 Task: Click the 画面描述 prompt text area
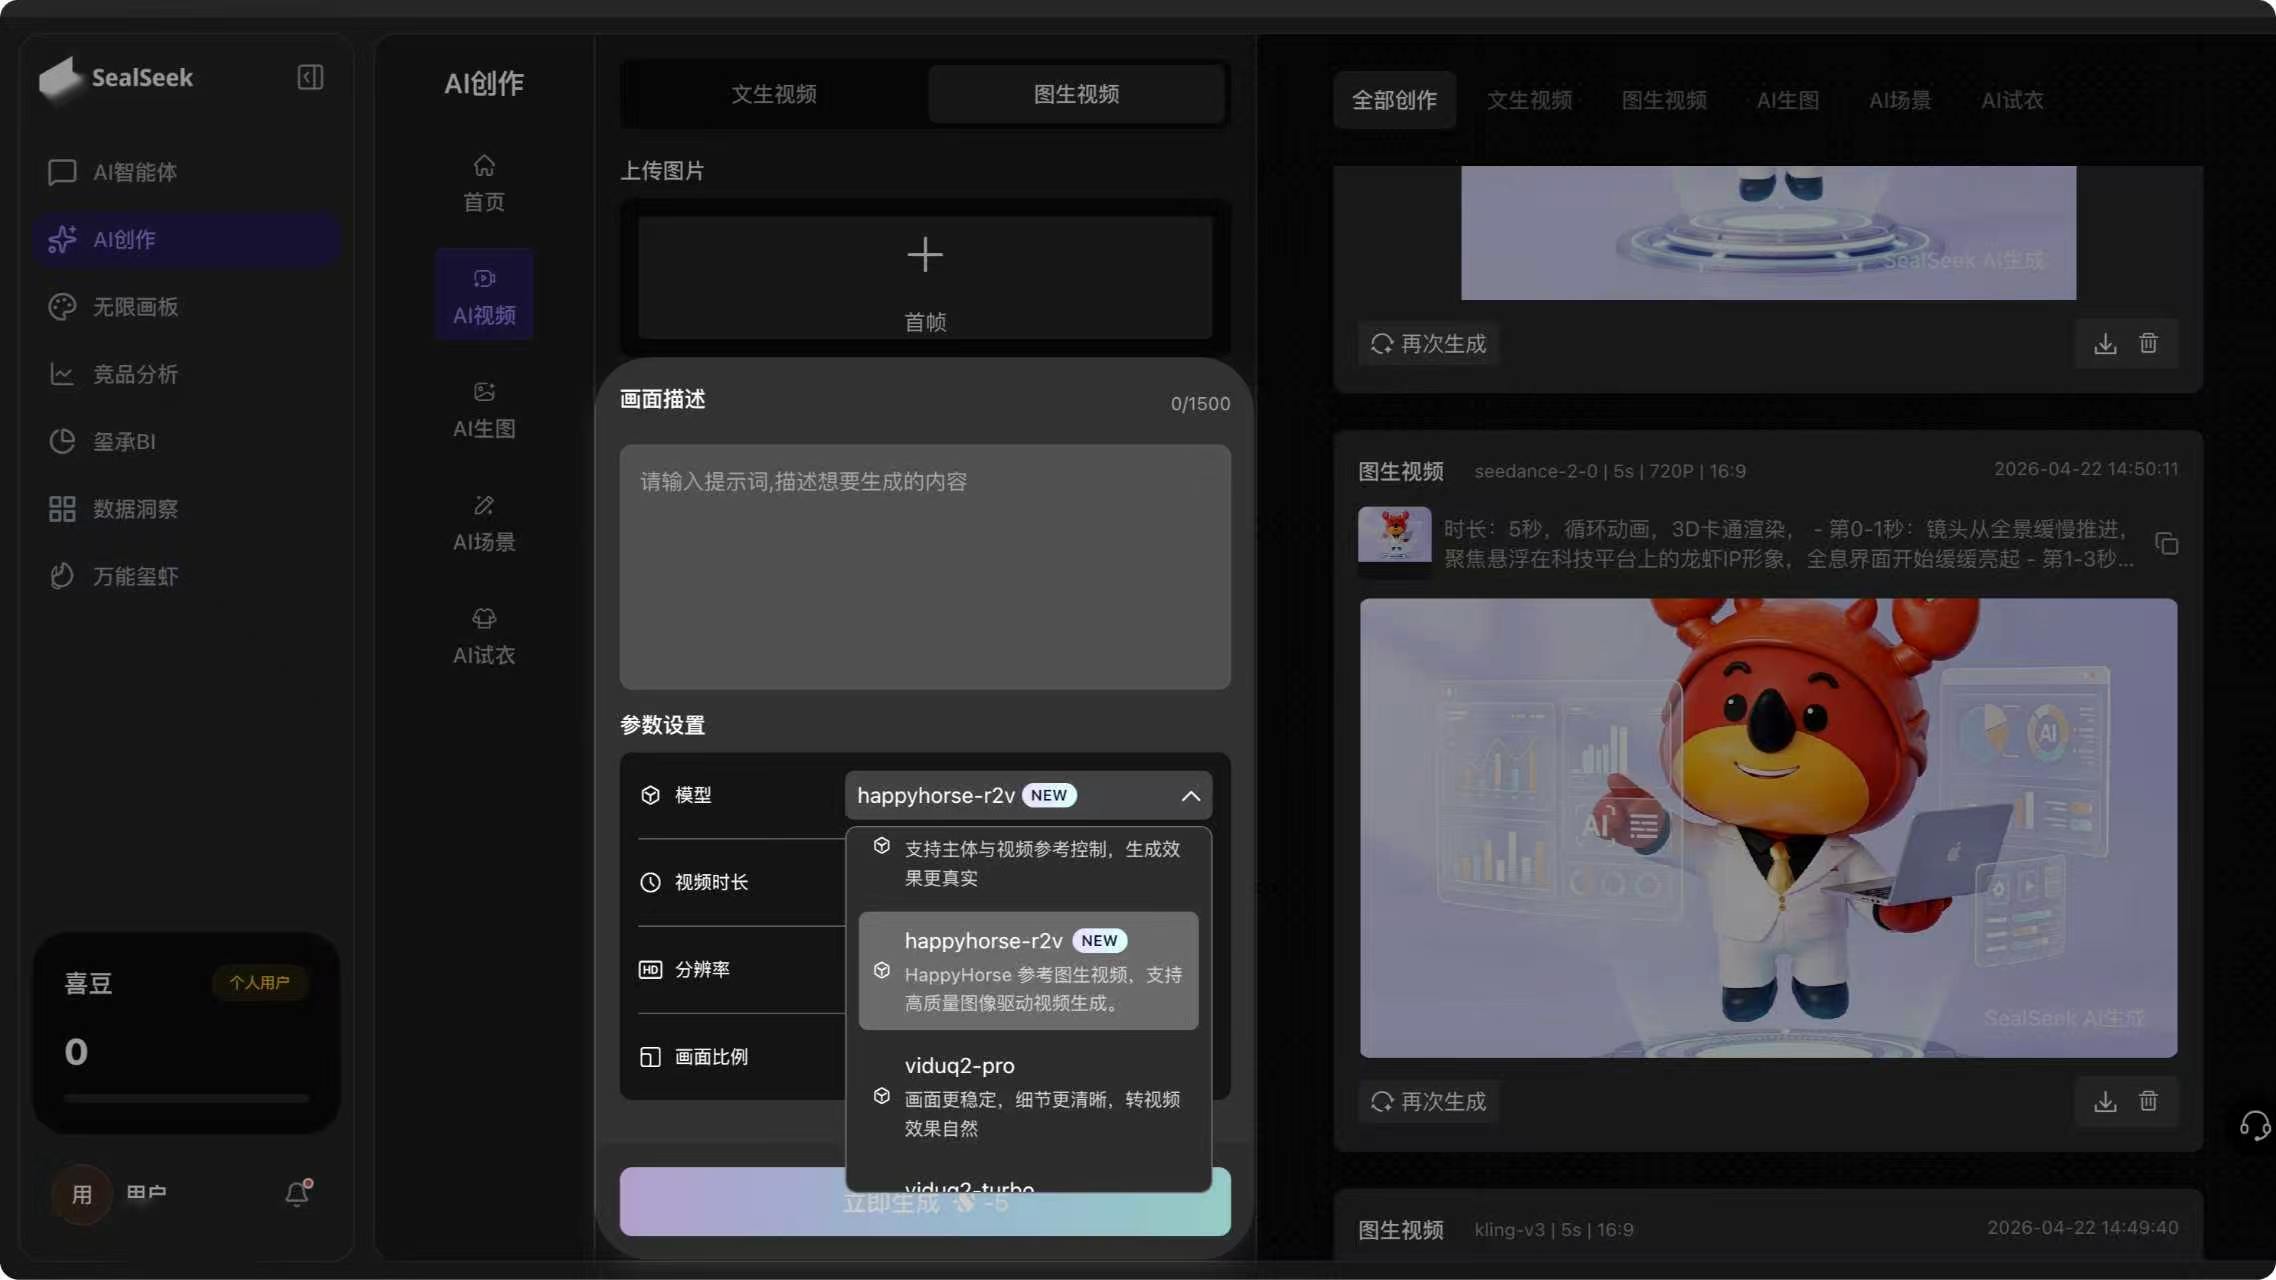[924, 566]
